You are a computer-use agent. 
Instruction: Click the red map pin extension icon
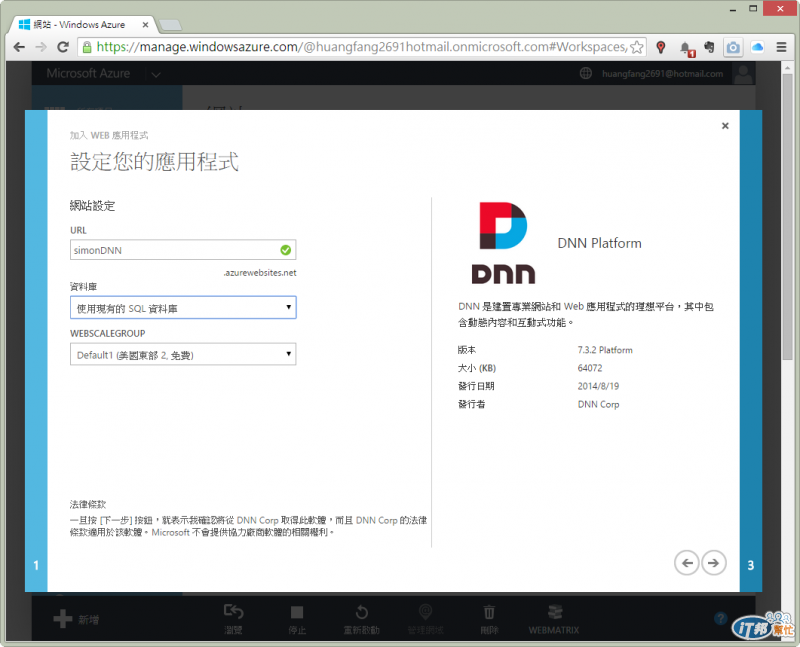point(661,47)
